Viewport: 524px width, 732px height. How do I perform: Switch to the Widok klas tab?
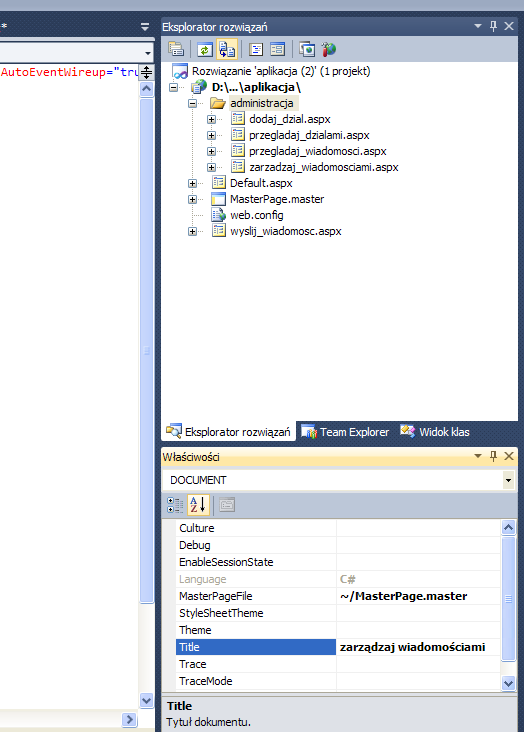point(435,432)
